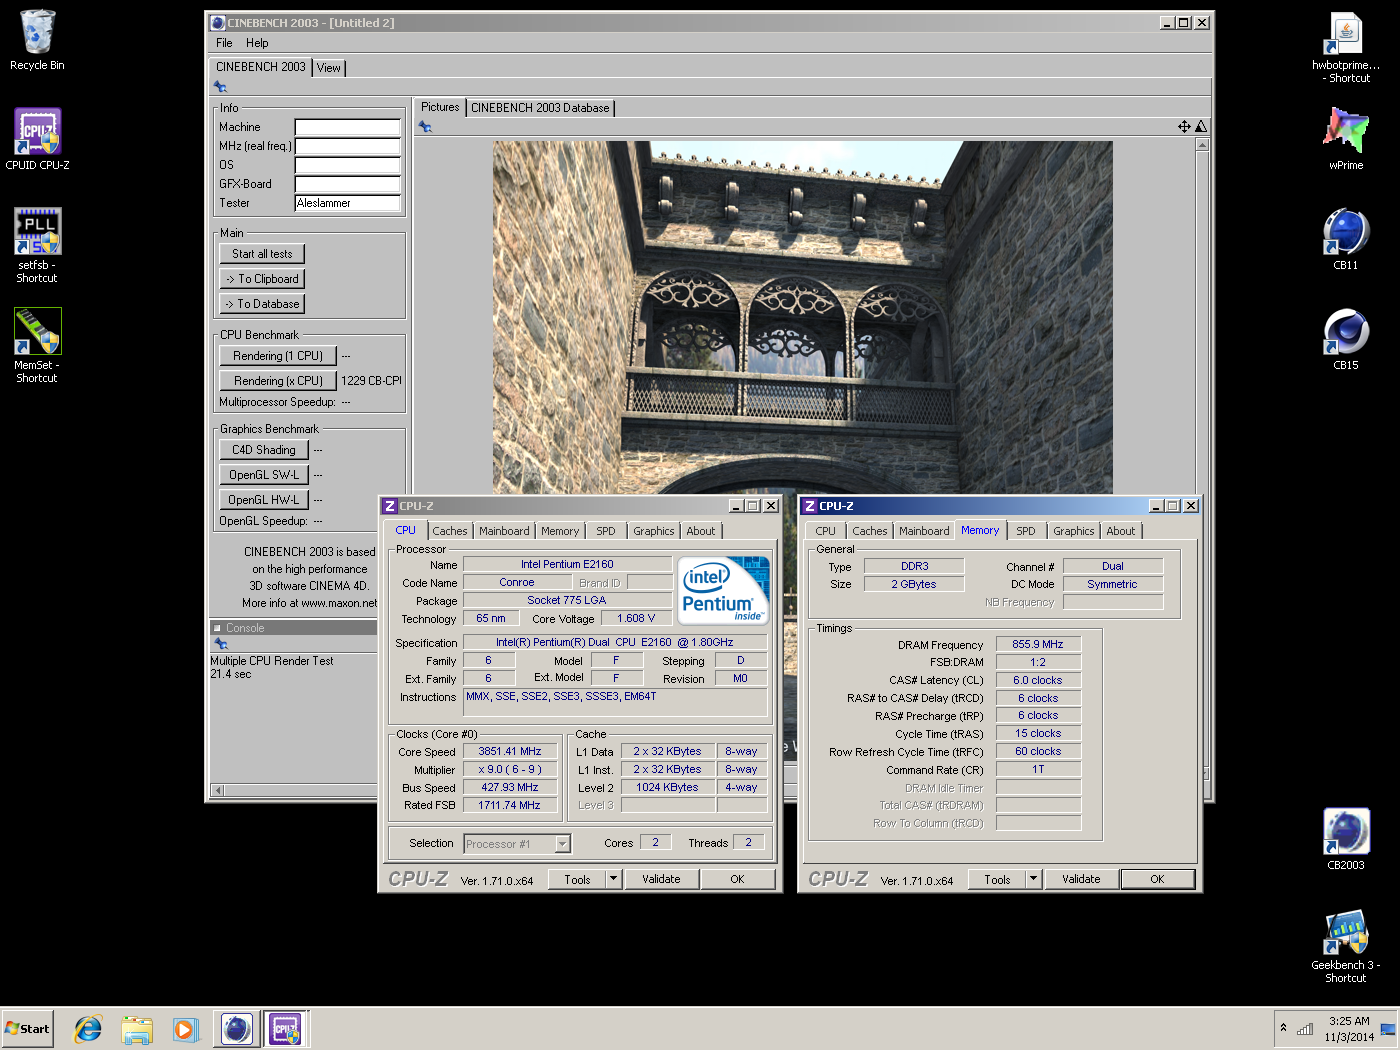Click Tools button in left CPU-Z
Screen dimensions: 1400x1050
pyautogui.click(x=577, y=880)
